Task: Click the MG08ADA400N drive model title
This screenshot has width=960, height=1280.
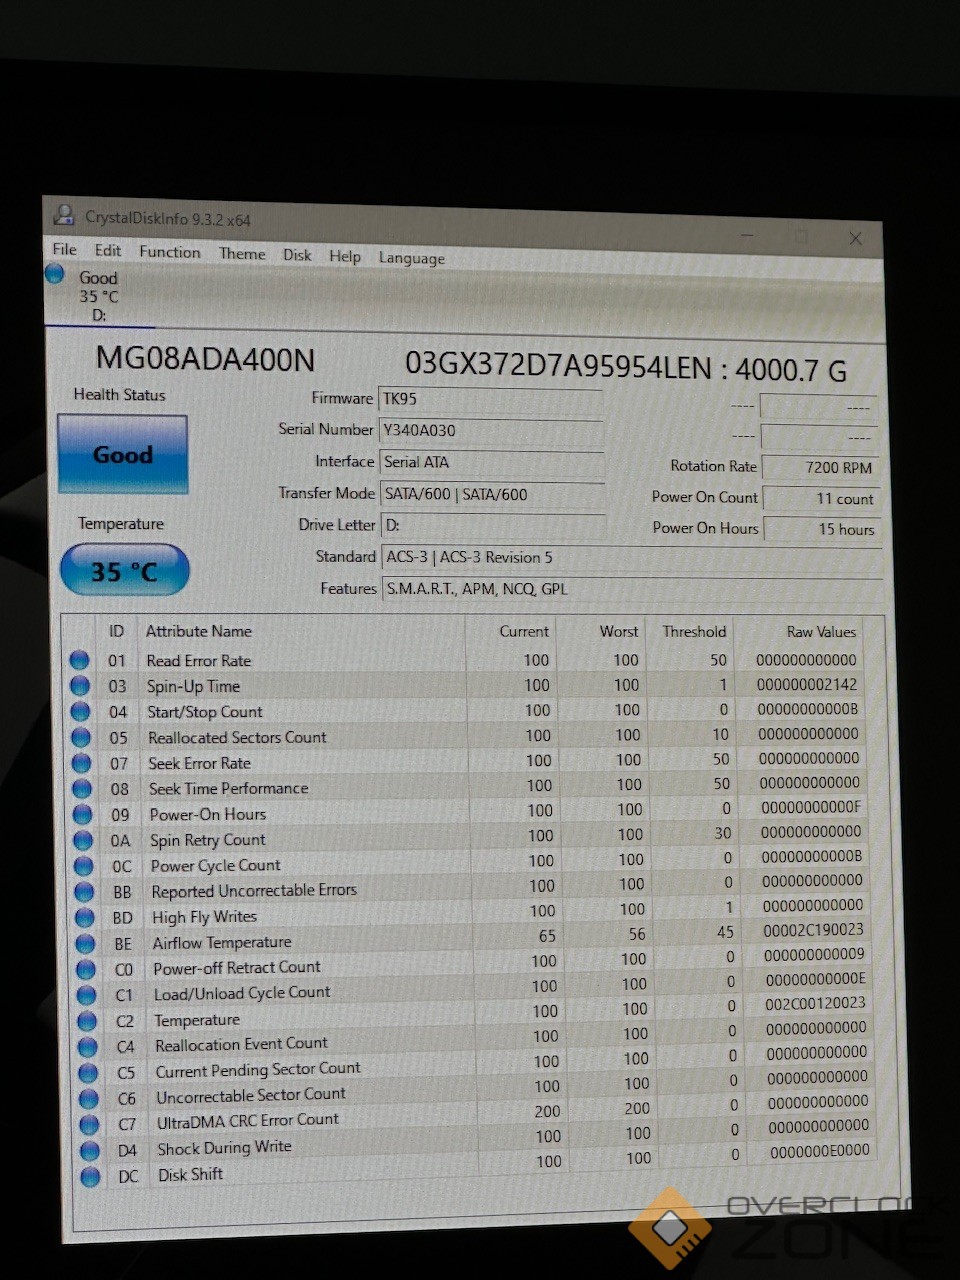Action: click(205, 359)
